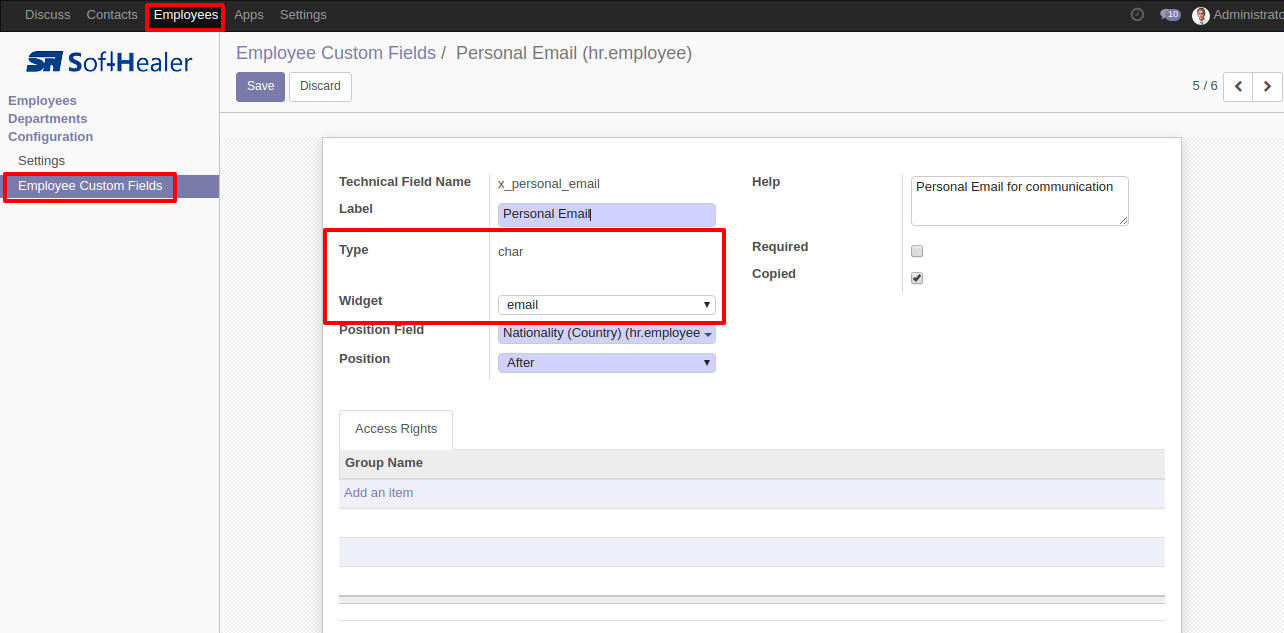The width and height of the screenshot is (1284, 633).
Task: Click the SoftHealer logo
Action: (x=109, y=62)
